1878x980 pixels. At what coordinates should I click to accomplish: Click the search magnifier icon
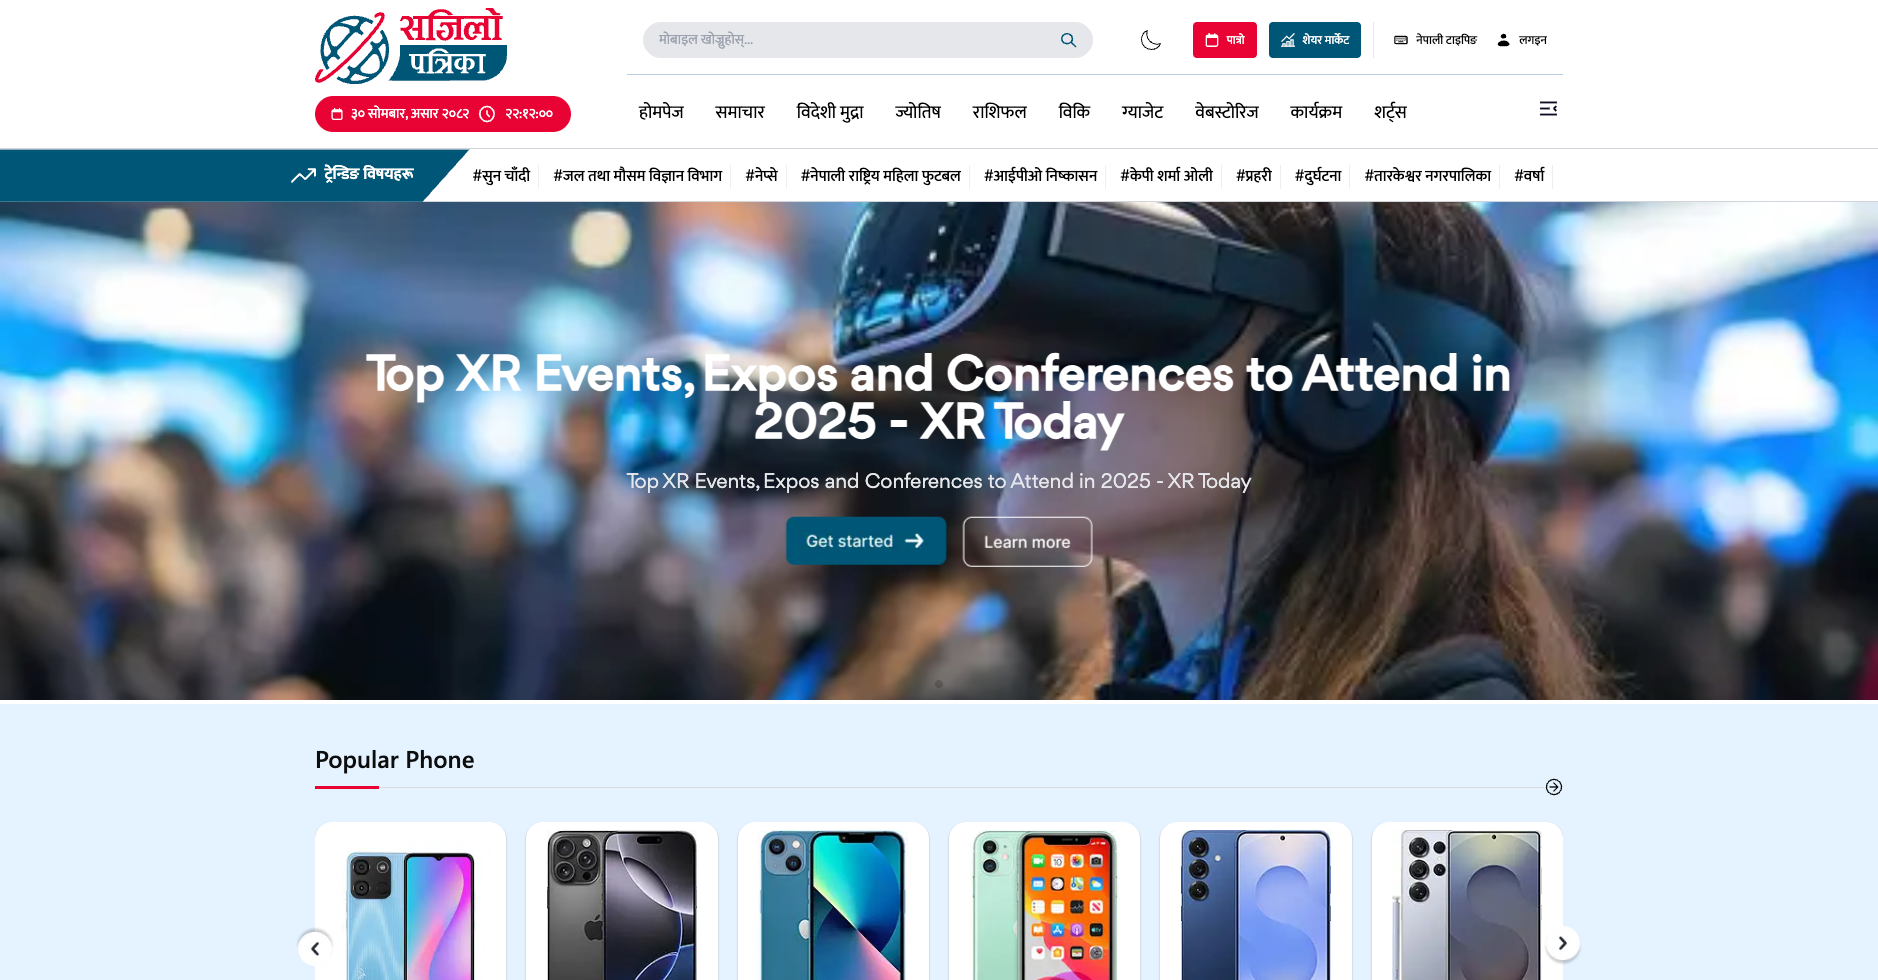pyautogui.click(x=1068, y=40)
